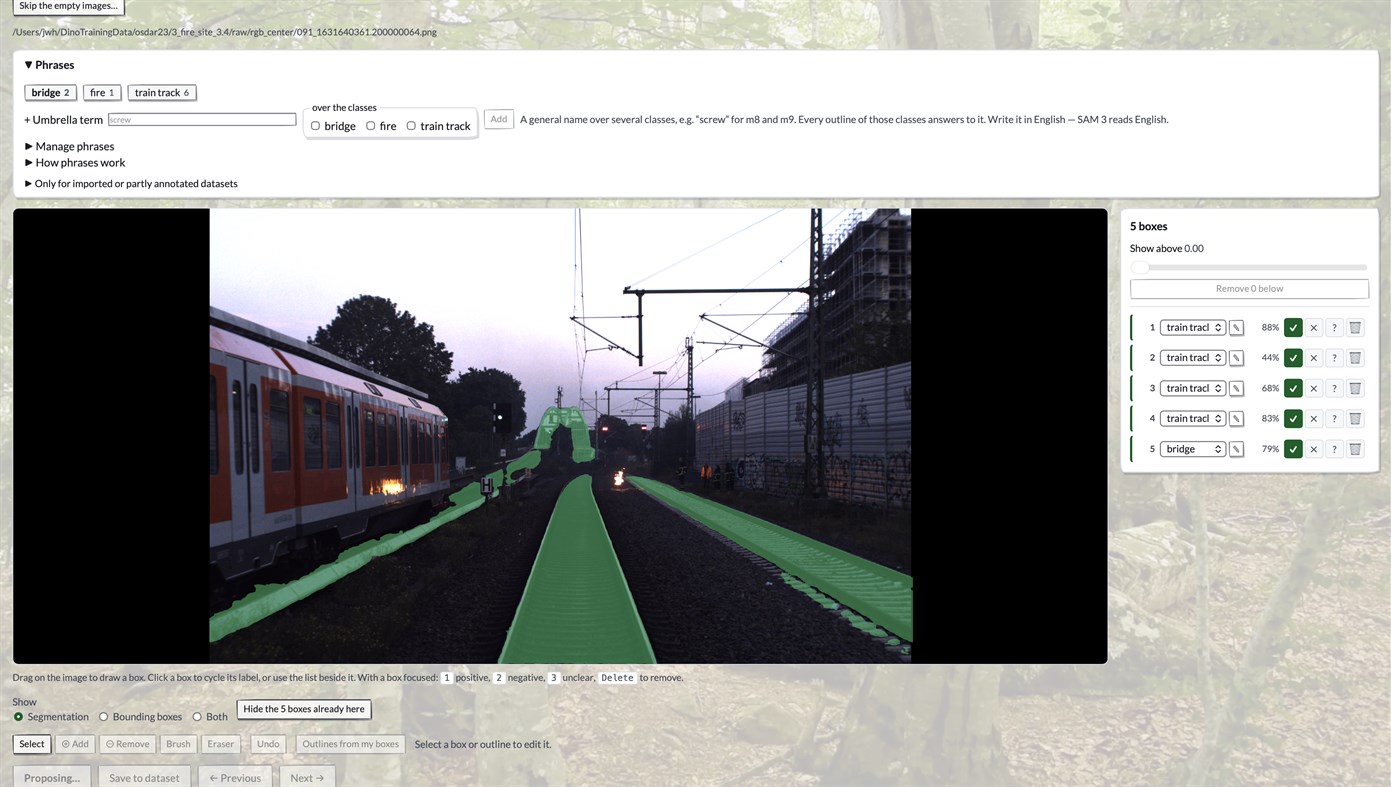Click the Umbrella term input field
Image resolution: width=1391 pixels, height=787 pixels.
[201, 120]
